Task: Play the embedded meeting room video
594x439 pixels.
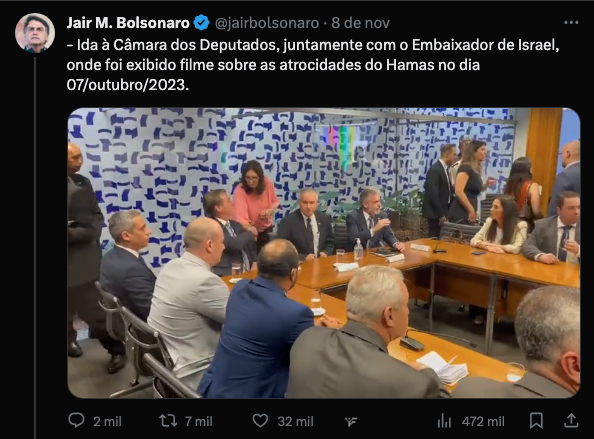Action: [324, 253]
